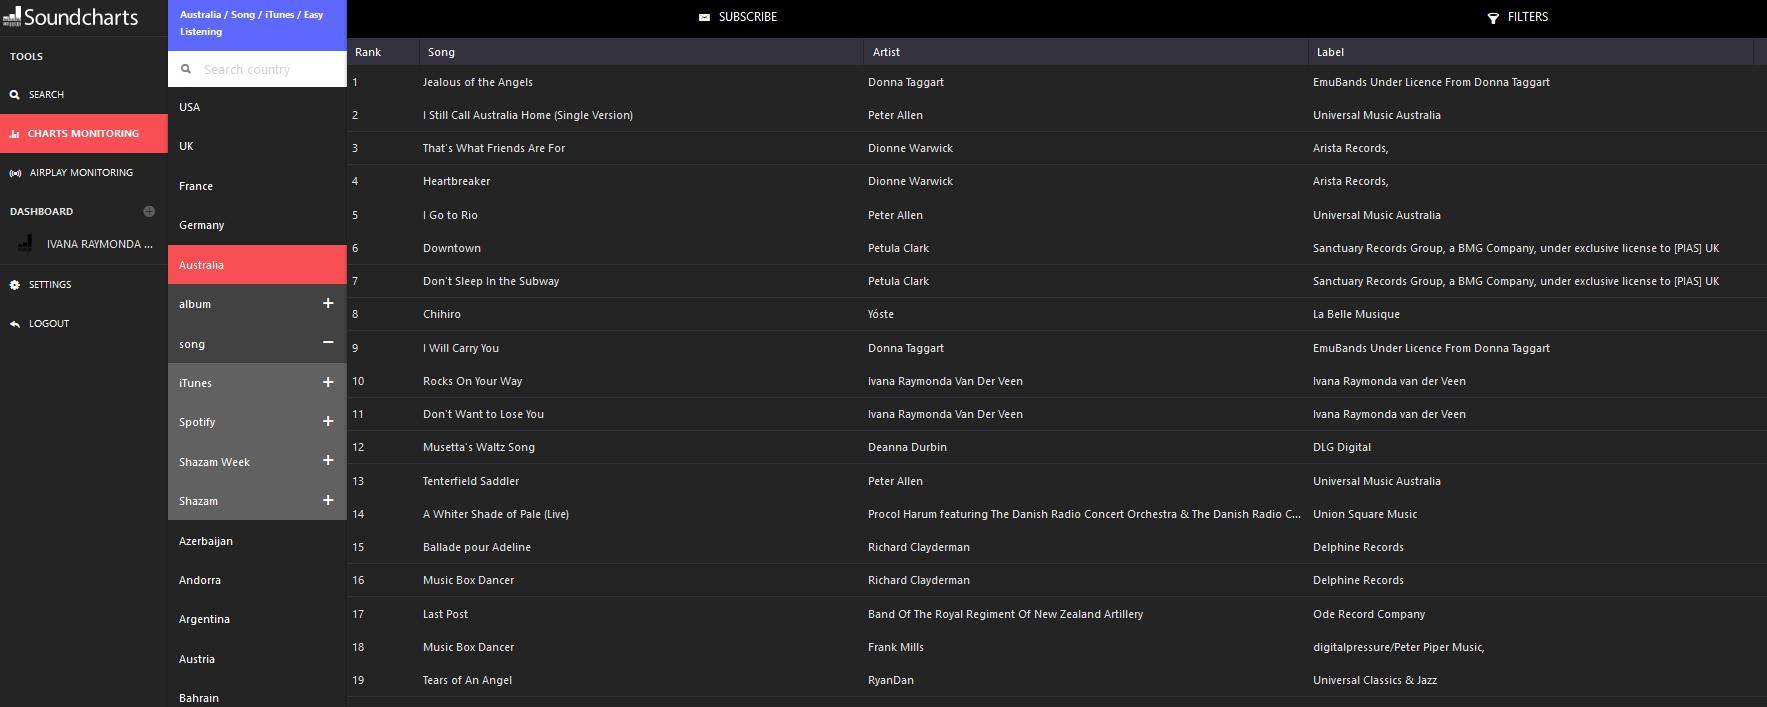Click the Australia / Song / iTunes breadcrumb
Image resolution: width=1767 pixels, height=707 pixels.
257,23
